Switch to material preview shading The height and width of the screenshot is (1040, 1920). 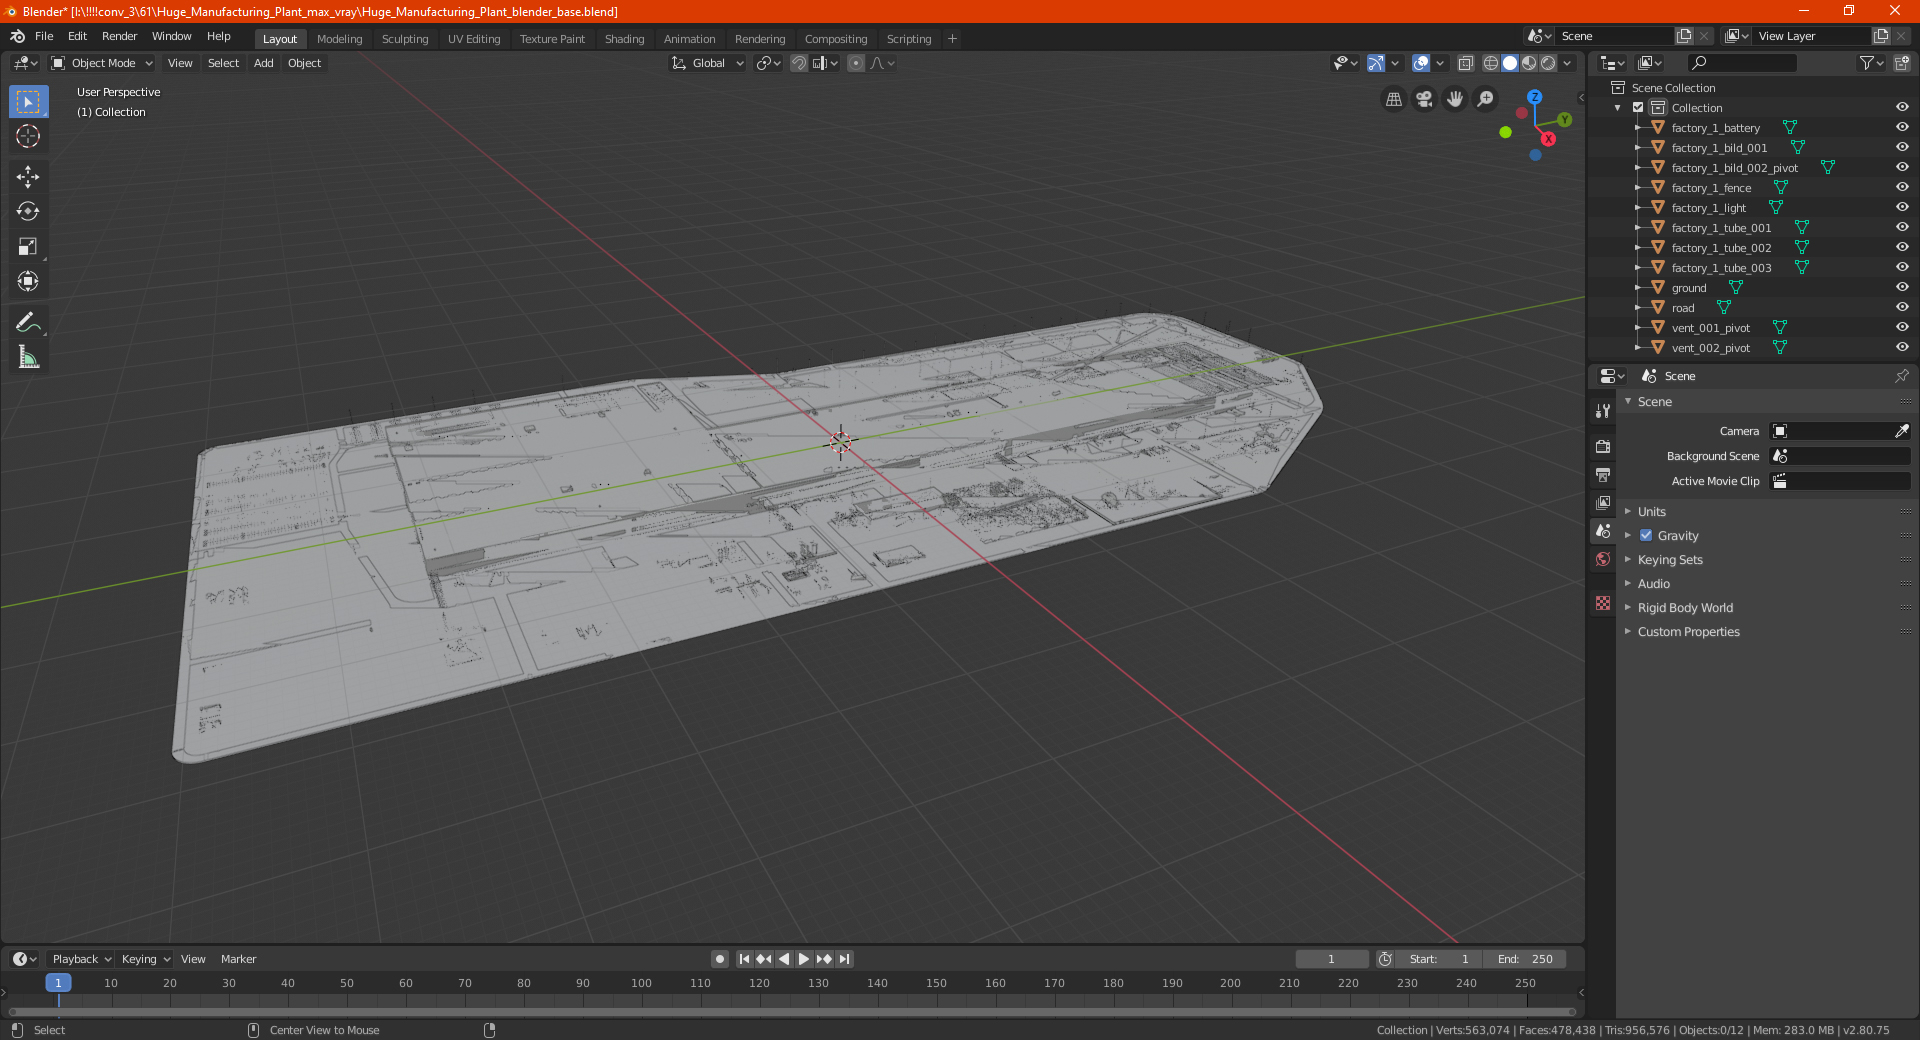(x=1529, y=63)
